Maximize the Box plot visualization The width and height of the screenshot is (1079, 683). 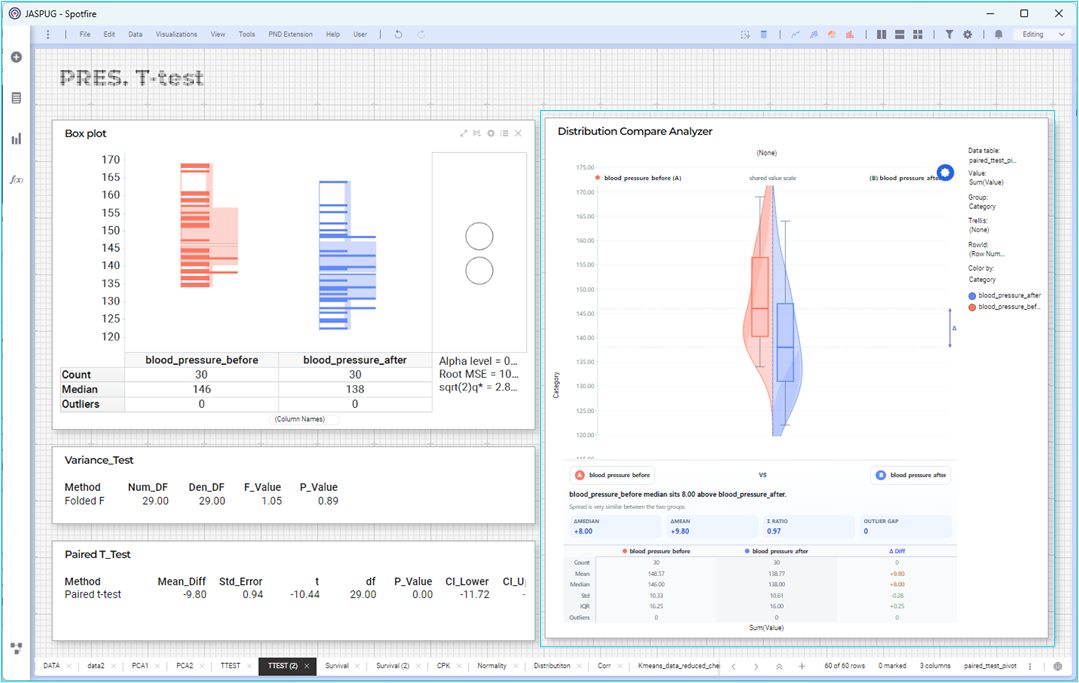463,133
